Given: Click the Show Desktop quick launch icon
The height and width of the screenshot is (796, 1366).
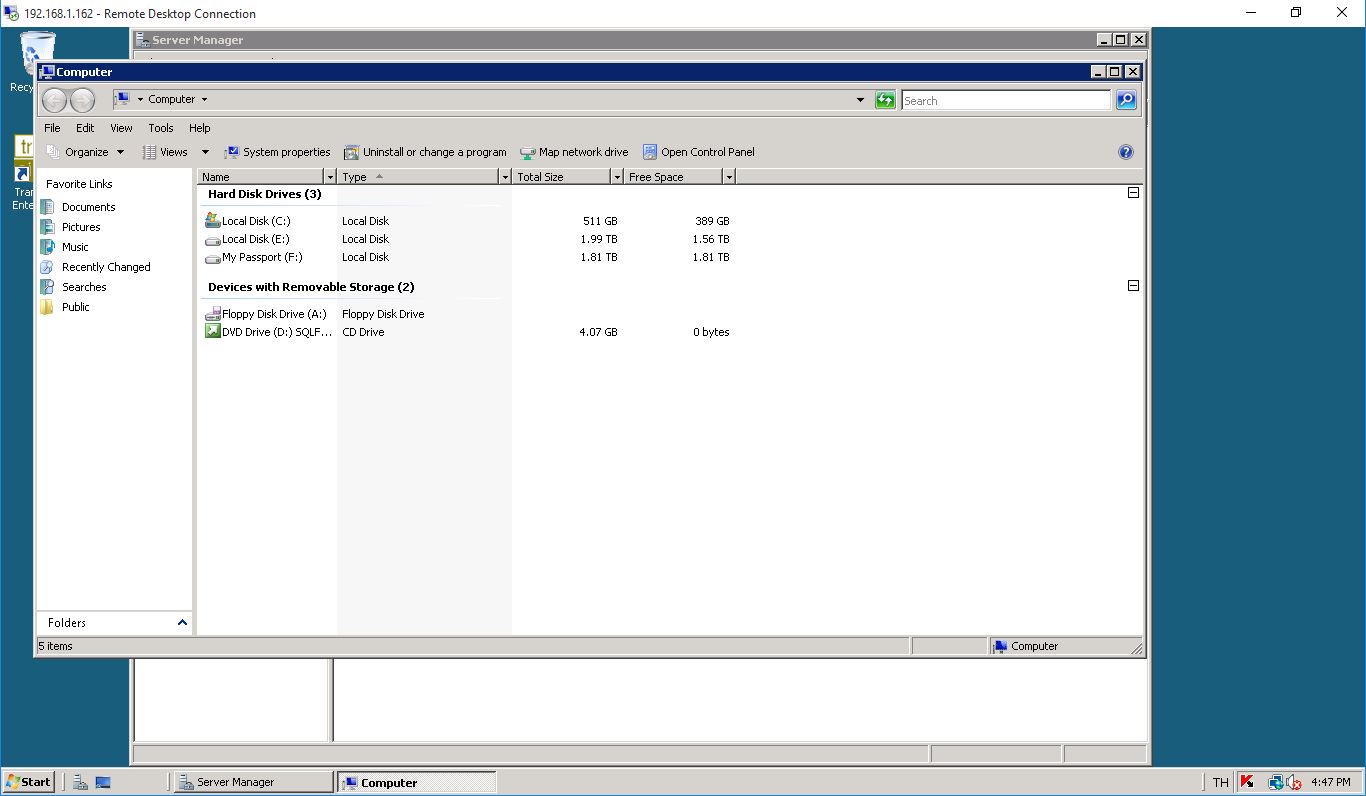Looking at the screenshot, I should point(103,782).
